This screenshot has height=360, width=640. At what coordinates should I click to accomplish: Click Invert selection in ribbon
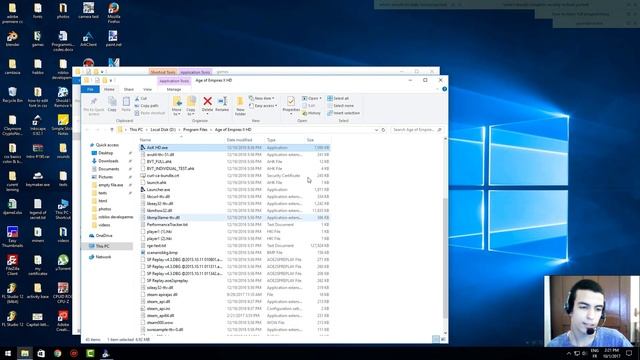(343, 113)
